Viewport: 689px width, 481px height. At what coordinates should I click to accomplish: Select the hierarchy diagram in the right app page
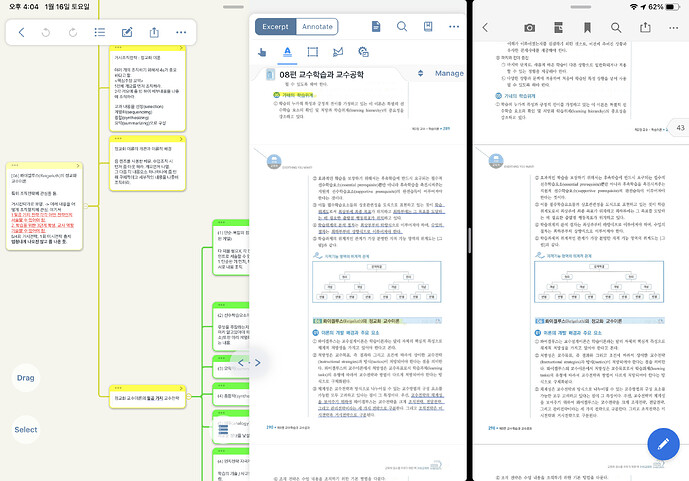click(x=599, y=282)
